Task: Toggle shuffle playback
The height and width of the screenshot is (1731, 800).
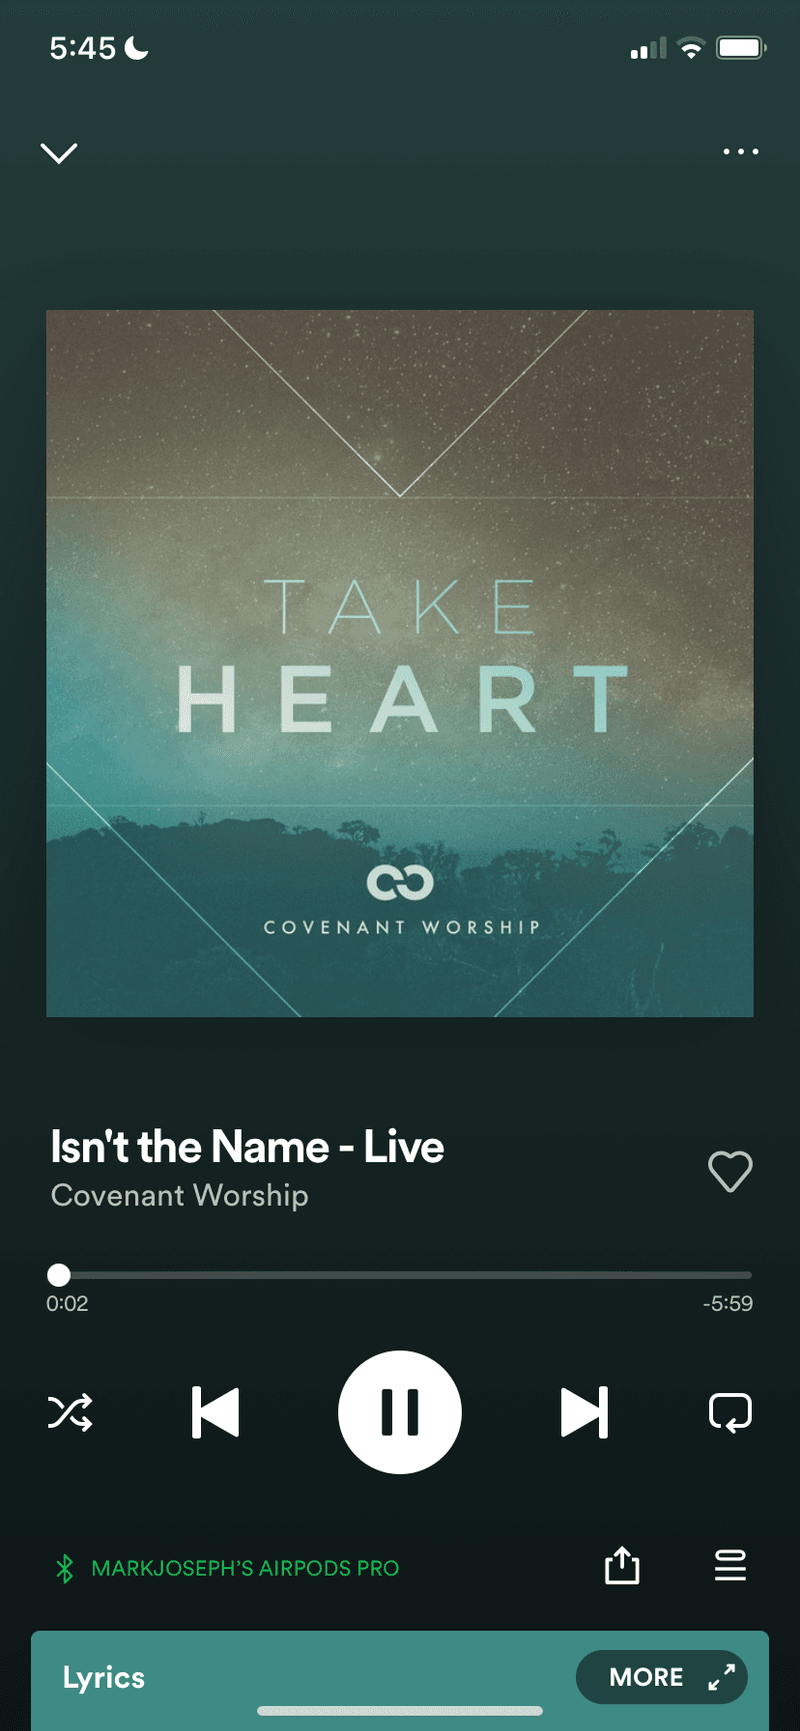Action: click(x=70, y=1412)
